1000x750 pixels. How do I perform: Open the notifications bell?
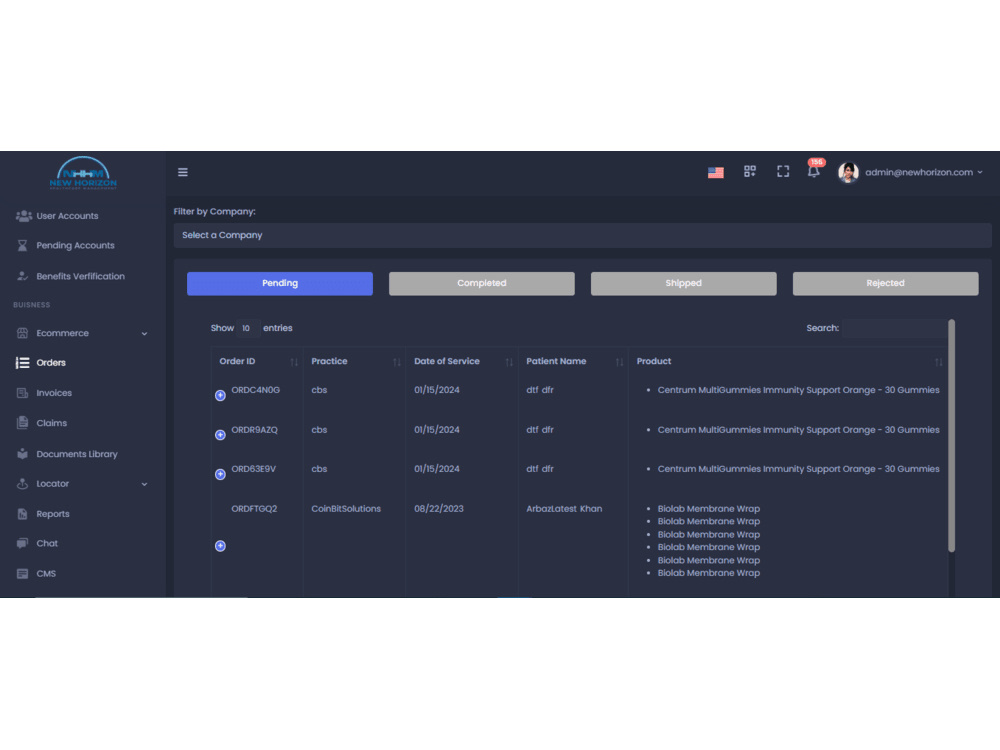tap(814, 170)
